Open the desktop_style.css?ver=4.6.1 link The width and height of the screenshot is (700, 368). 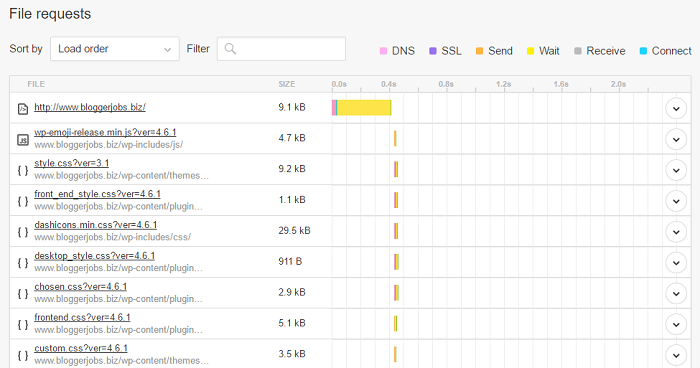95,255
